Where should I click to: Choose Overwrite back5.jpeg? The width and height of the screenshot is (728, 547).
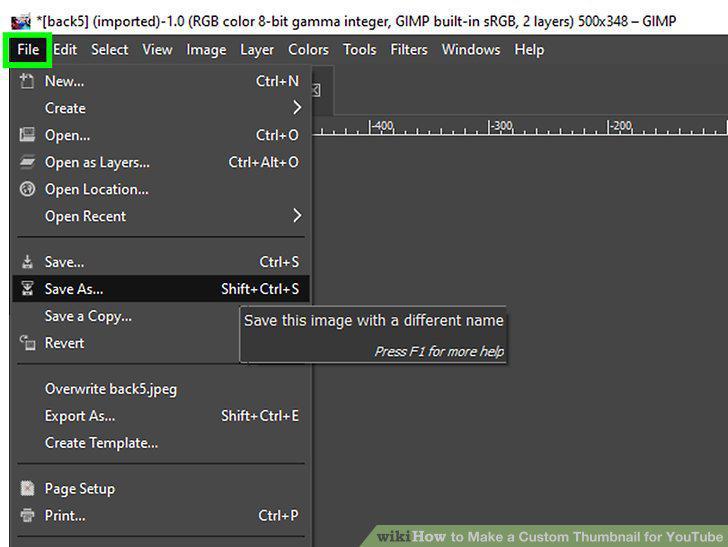[161, 389]
